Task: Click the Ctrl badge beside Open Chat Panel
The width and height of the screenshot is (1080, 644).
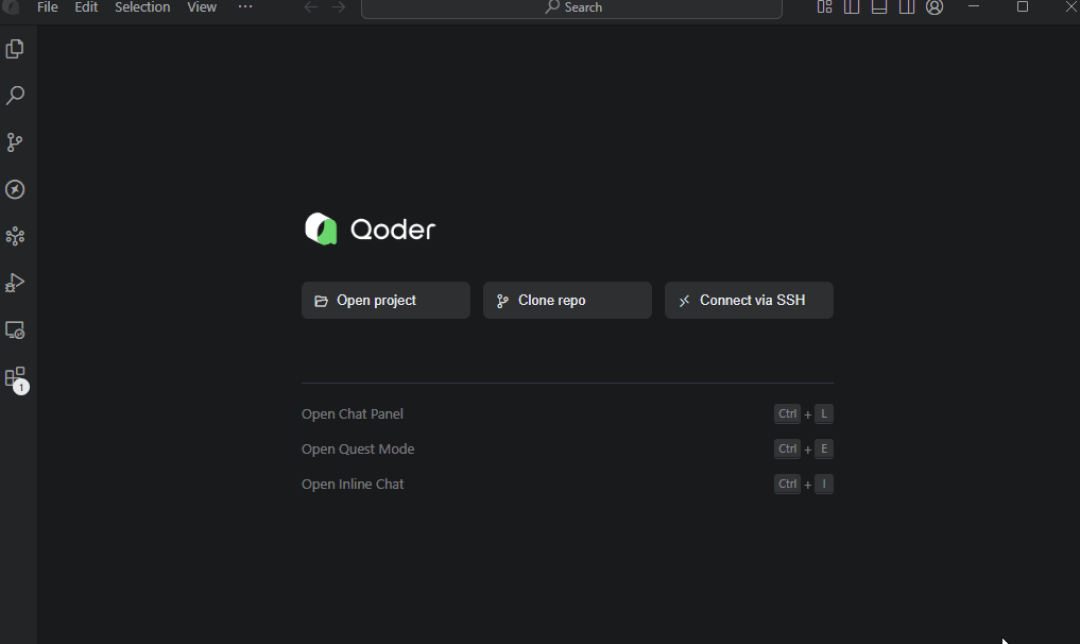Action: 787,414
